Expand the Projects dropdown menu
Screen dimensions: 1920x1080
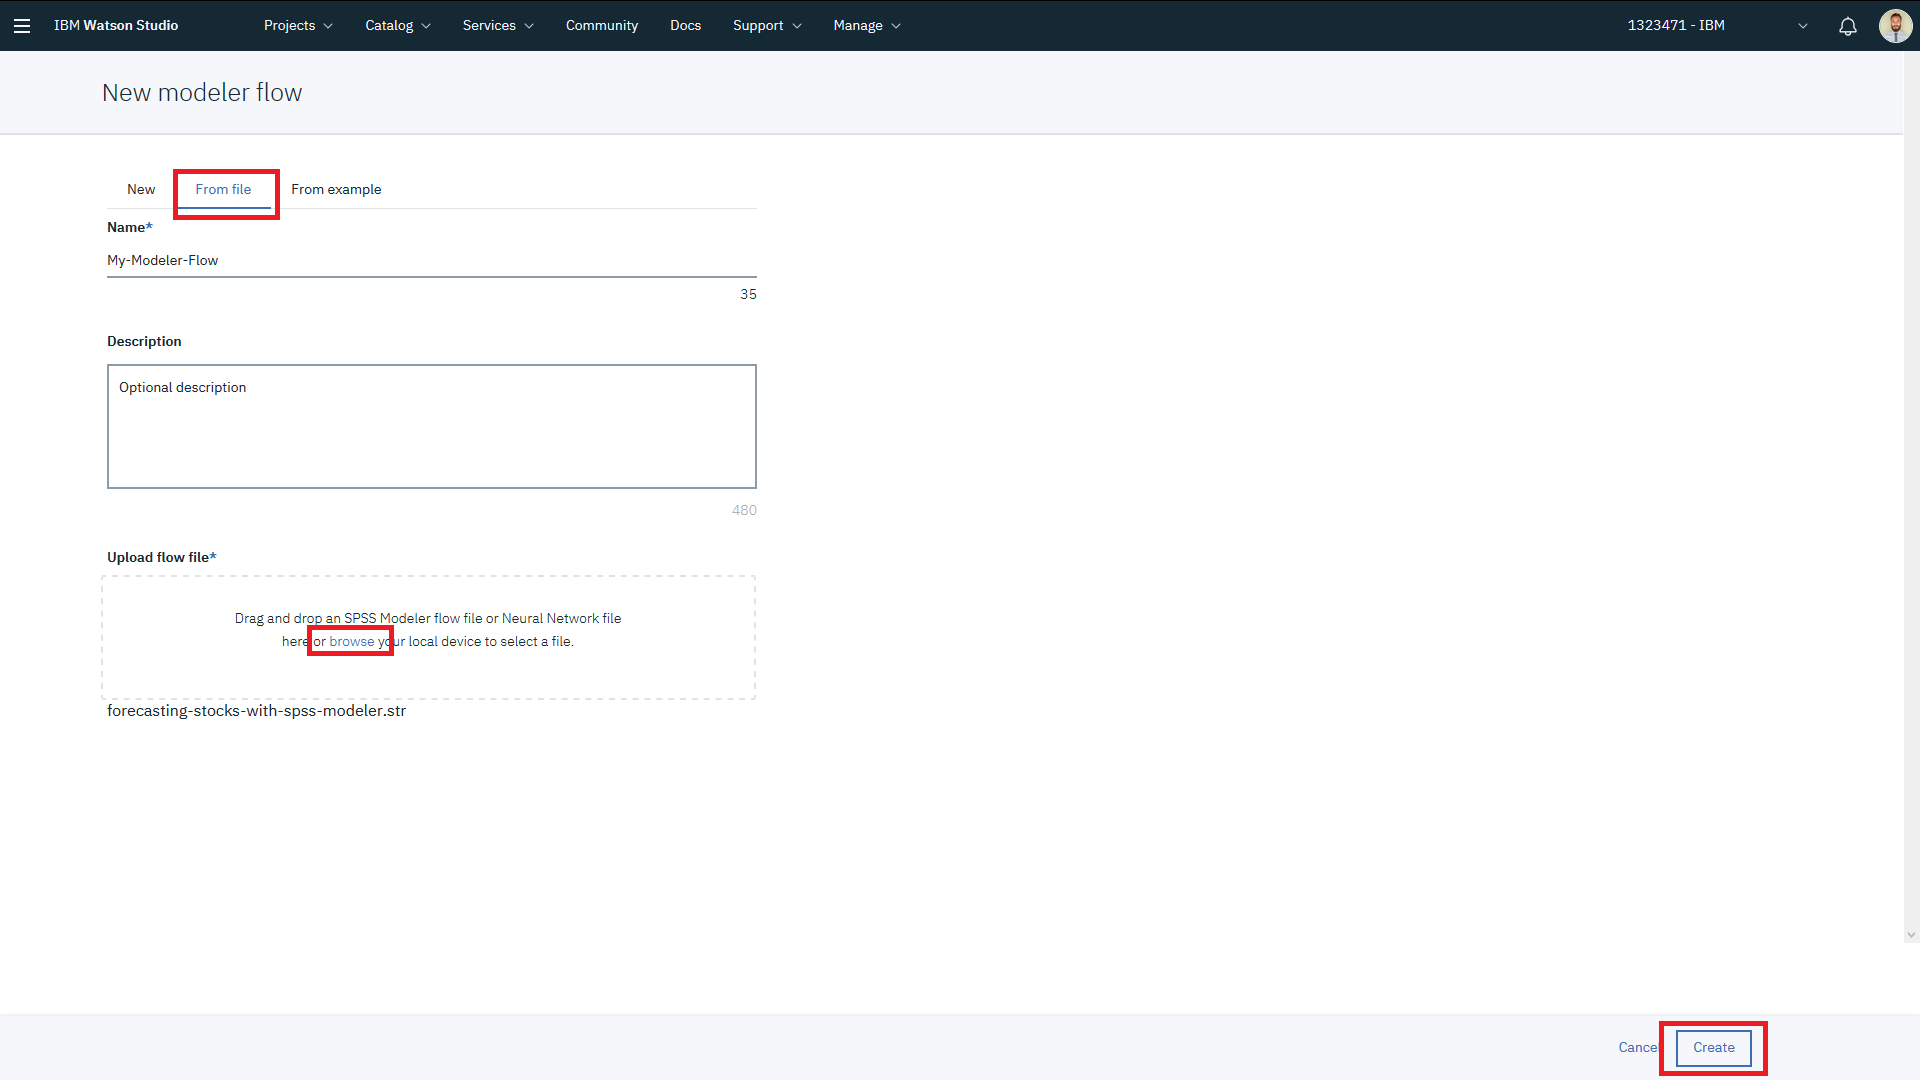pos(298,26)
